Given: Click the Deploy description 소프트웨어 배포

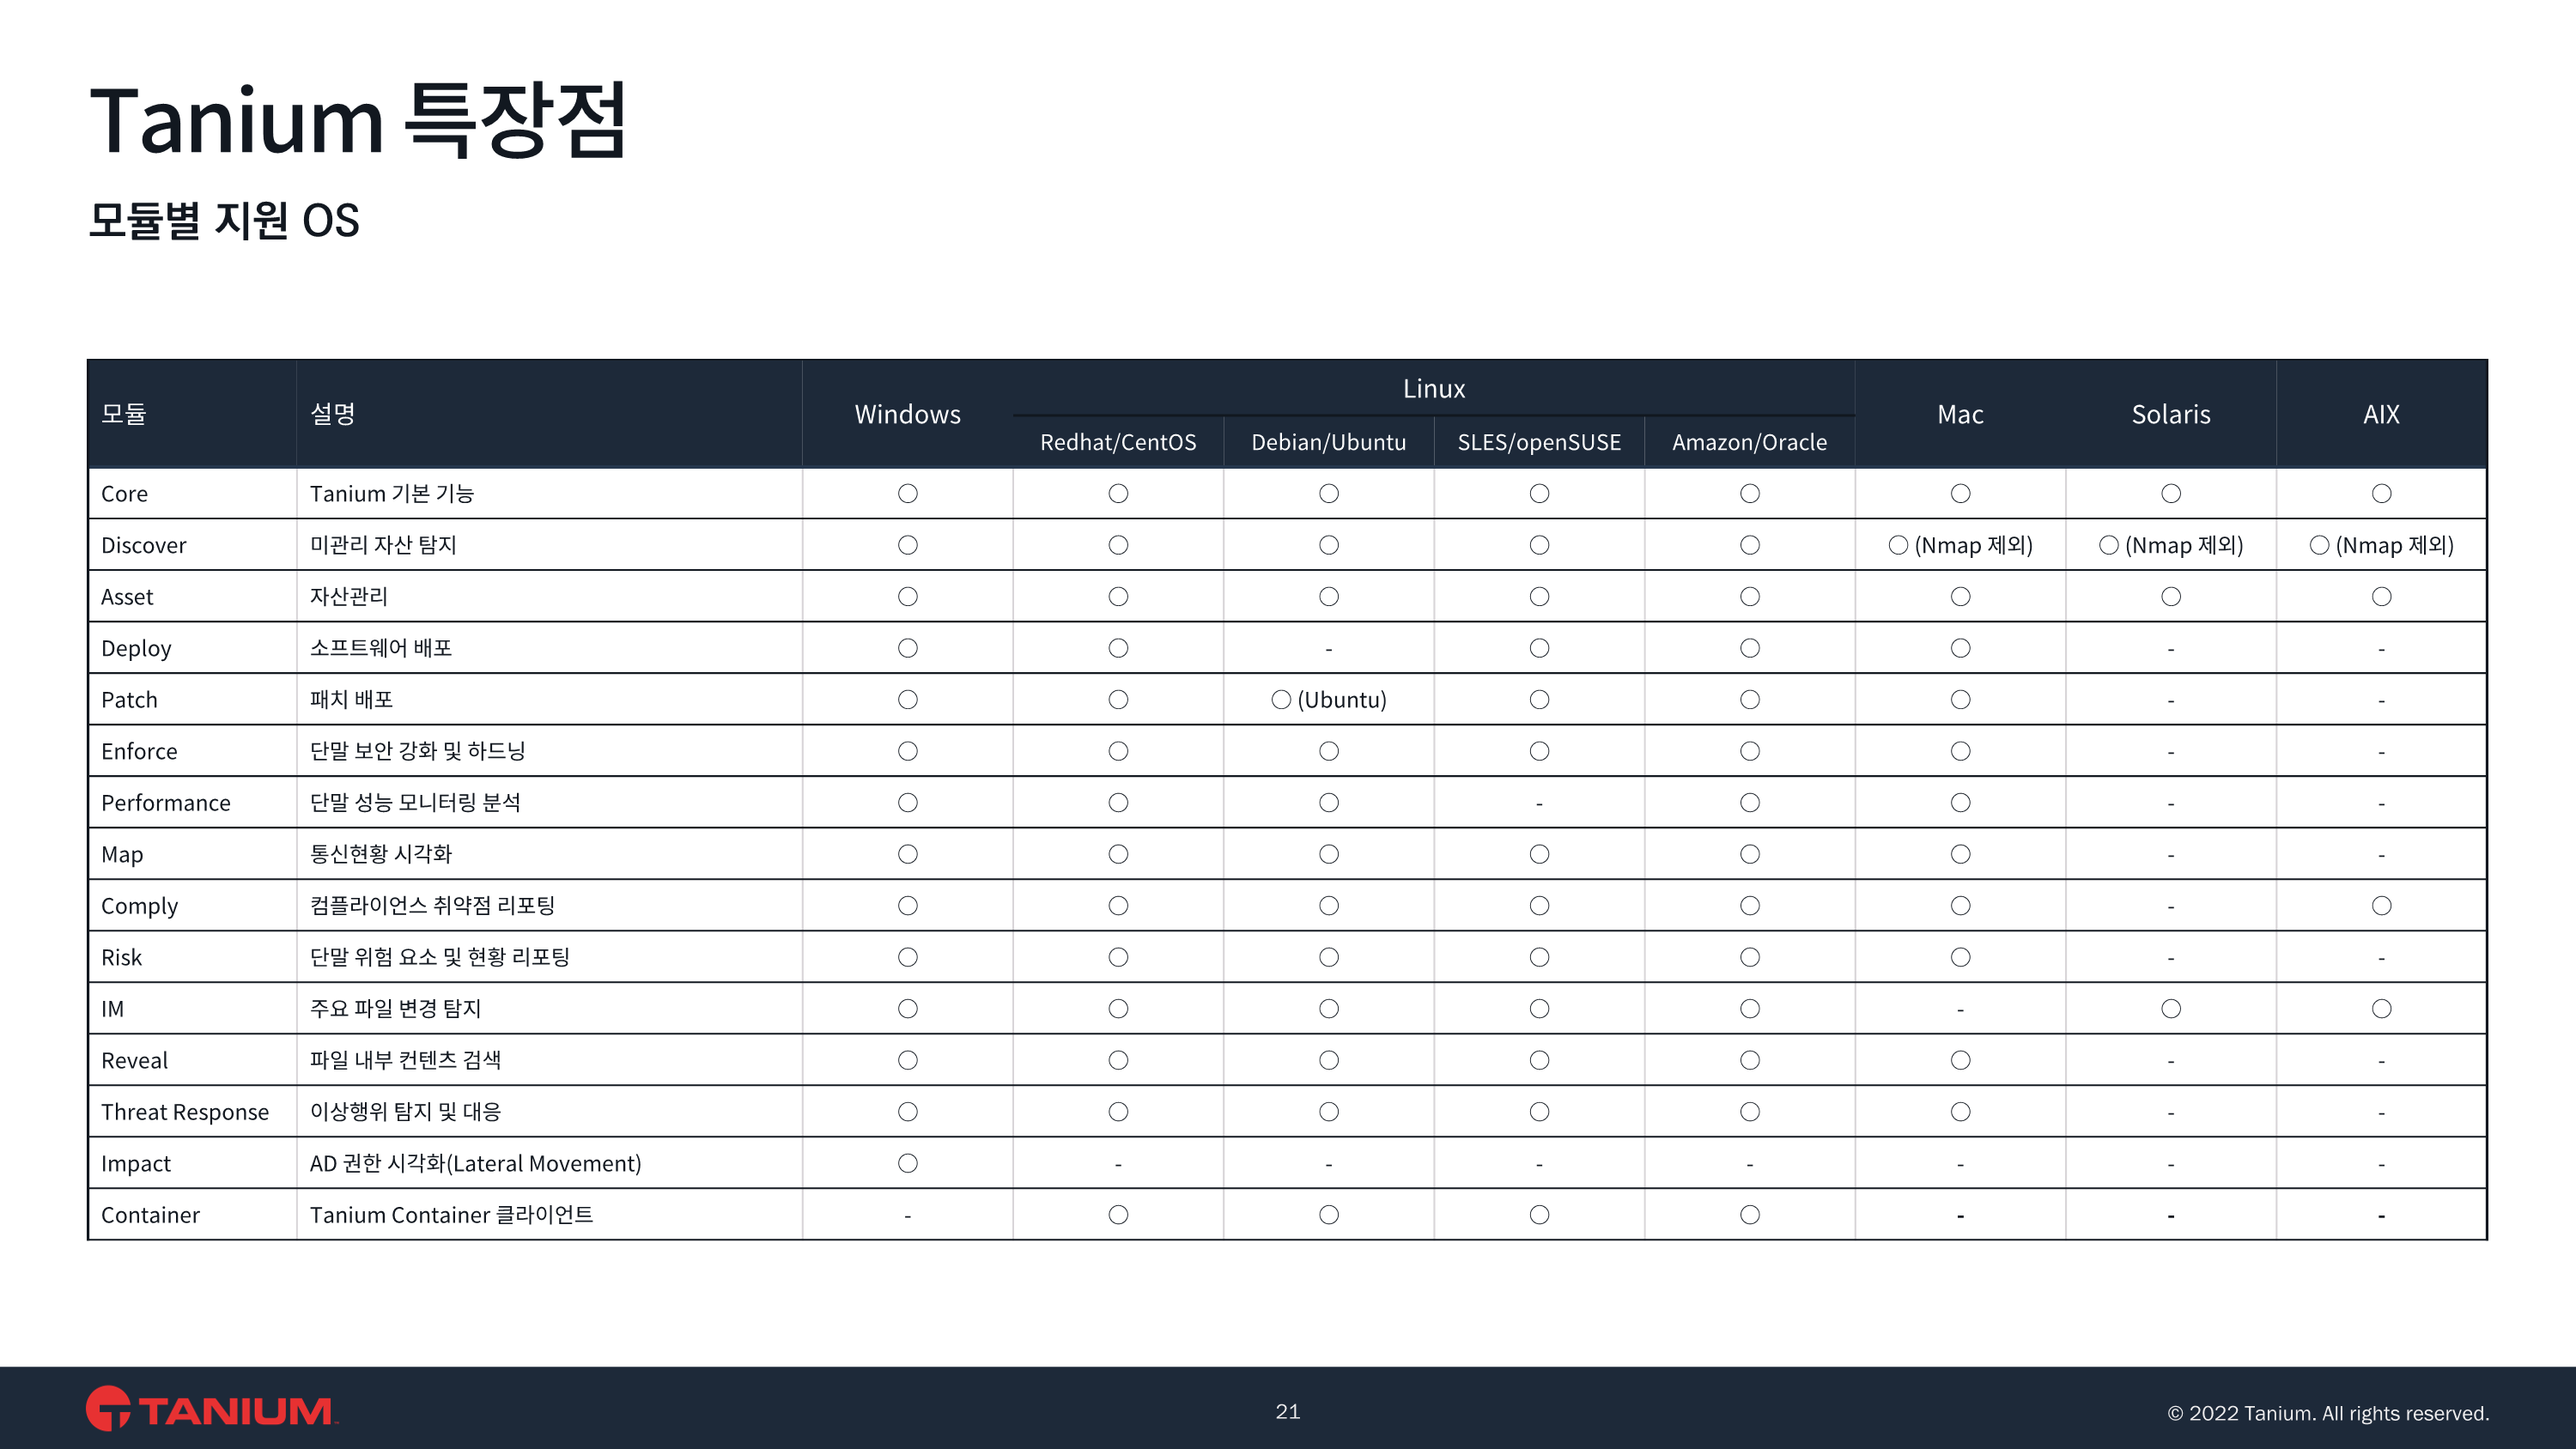Looking at the screenshot, I should (381, 648).
